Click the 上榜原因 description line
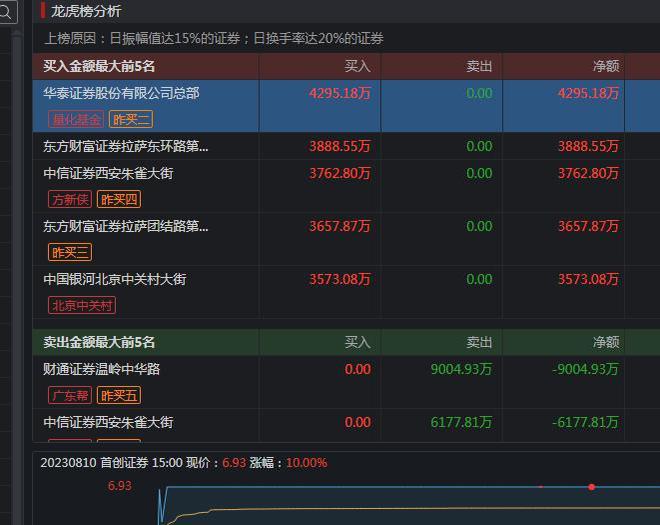The image size is (660, 525). point(214,38)
